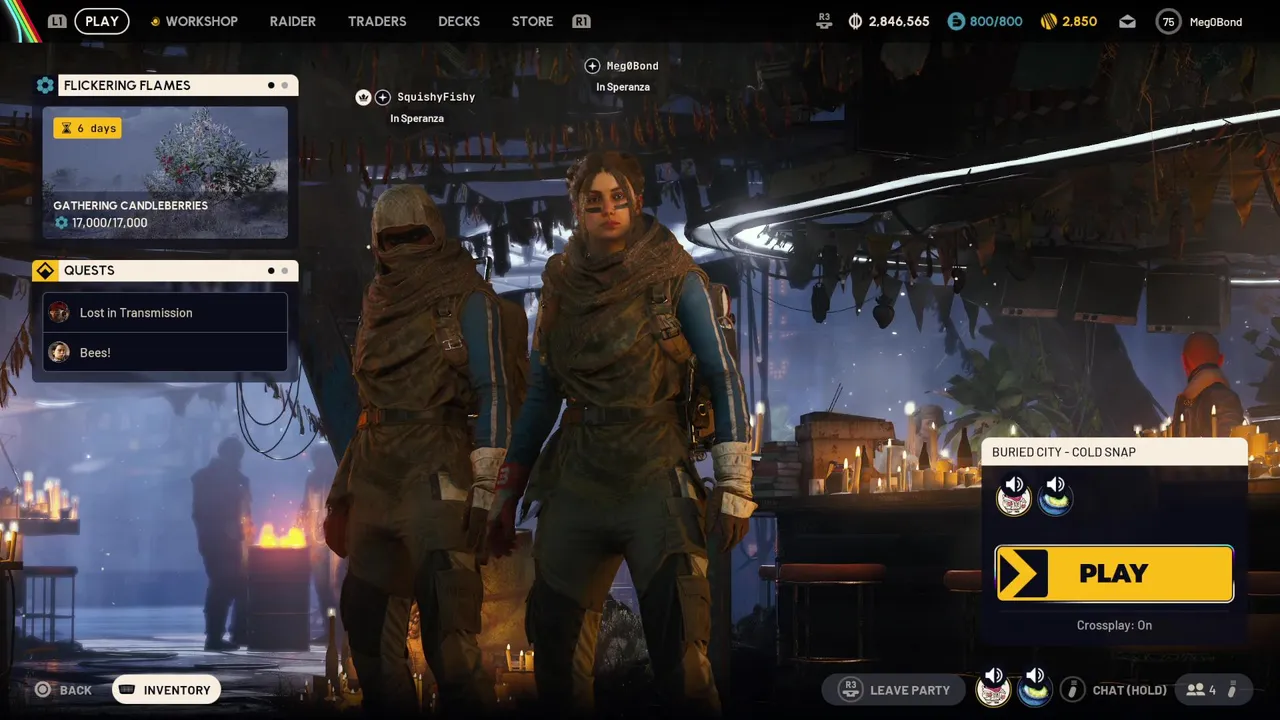
Task: Click the Quests diamond icon
Action: tap(45, 271)
